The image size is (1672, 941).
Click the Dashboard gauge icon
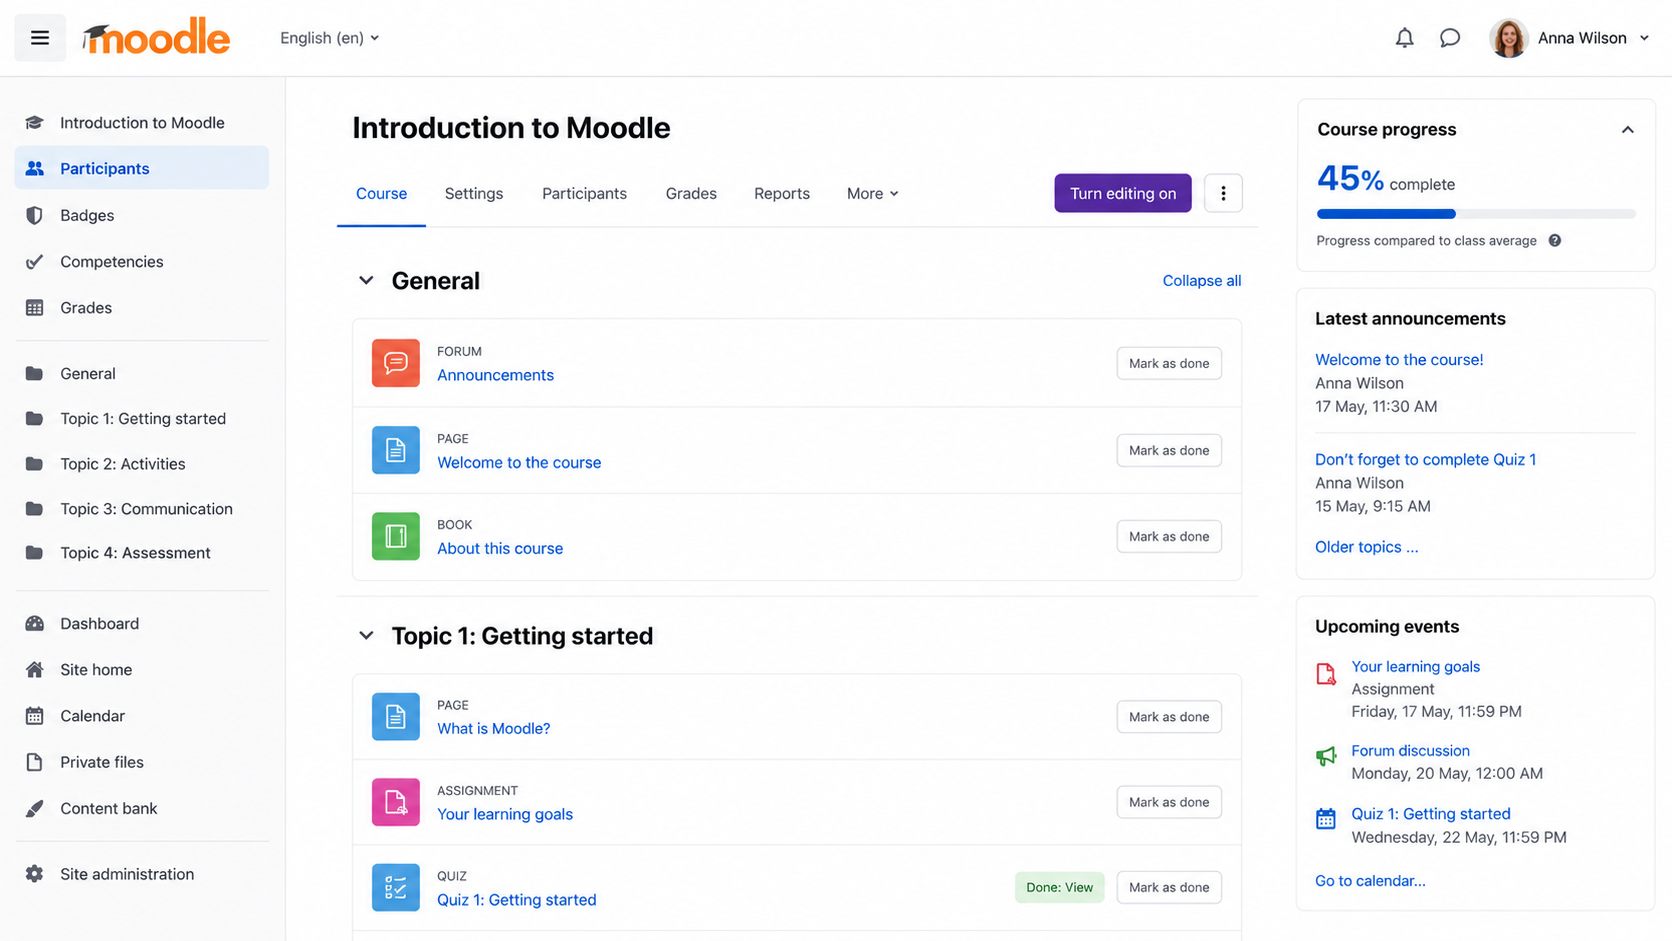(x=34, y=624)
